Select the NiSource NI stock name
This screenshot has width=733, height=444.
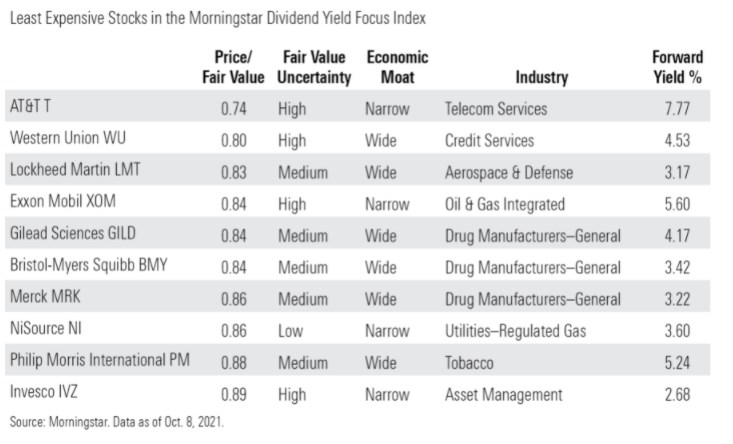pos(50,331)
